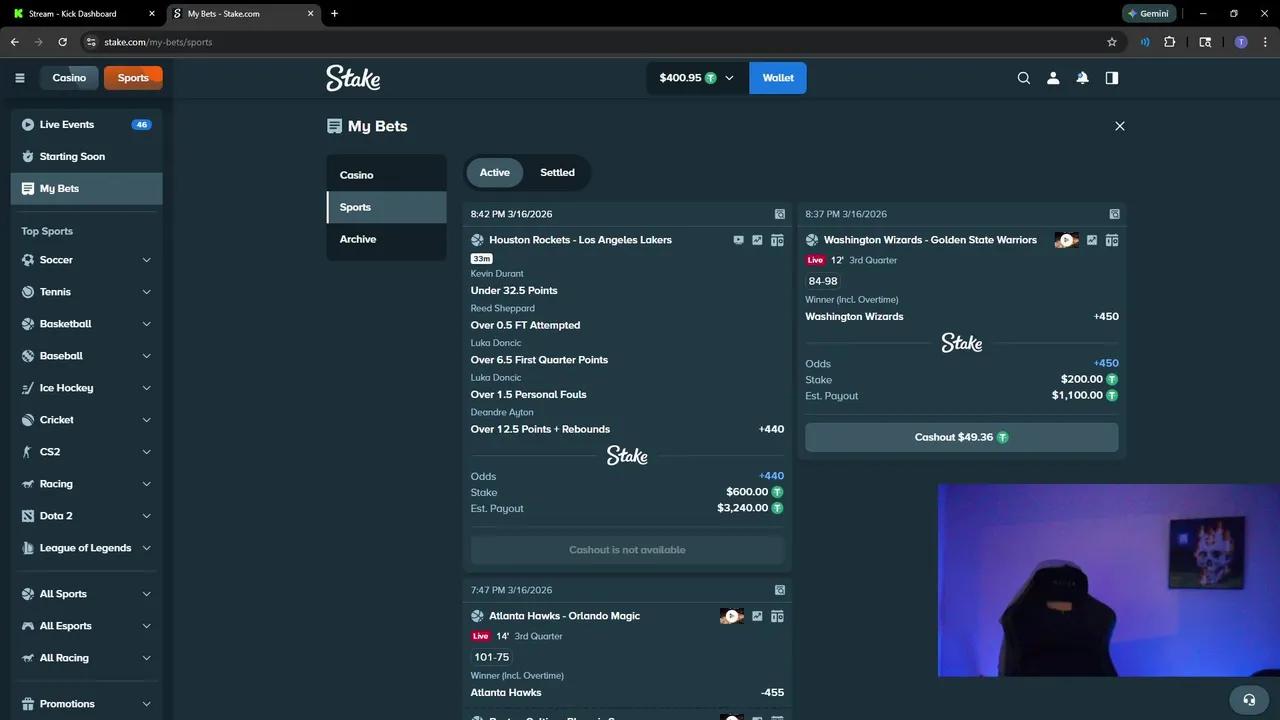Show Settled bets
1280x720 pixels.
click(557, 173)
